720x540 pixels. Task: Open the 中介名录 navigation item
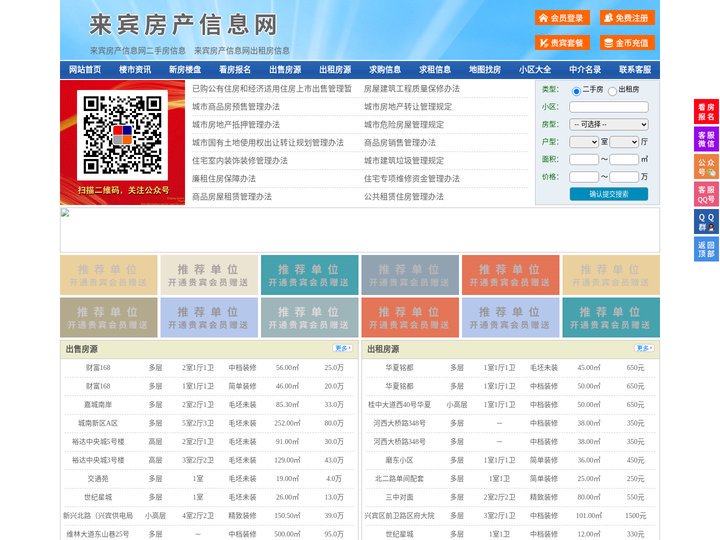coord(585,70)
